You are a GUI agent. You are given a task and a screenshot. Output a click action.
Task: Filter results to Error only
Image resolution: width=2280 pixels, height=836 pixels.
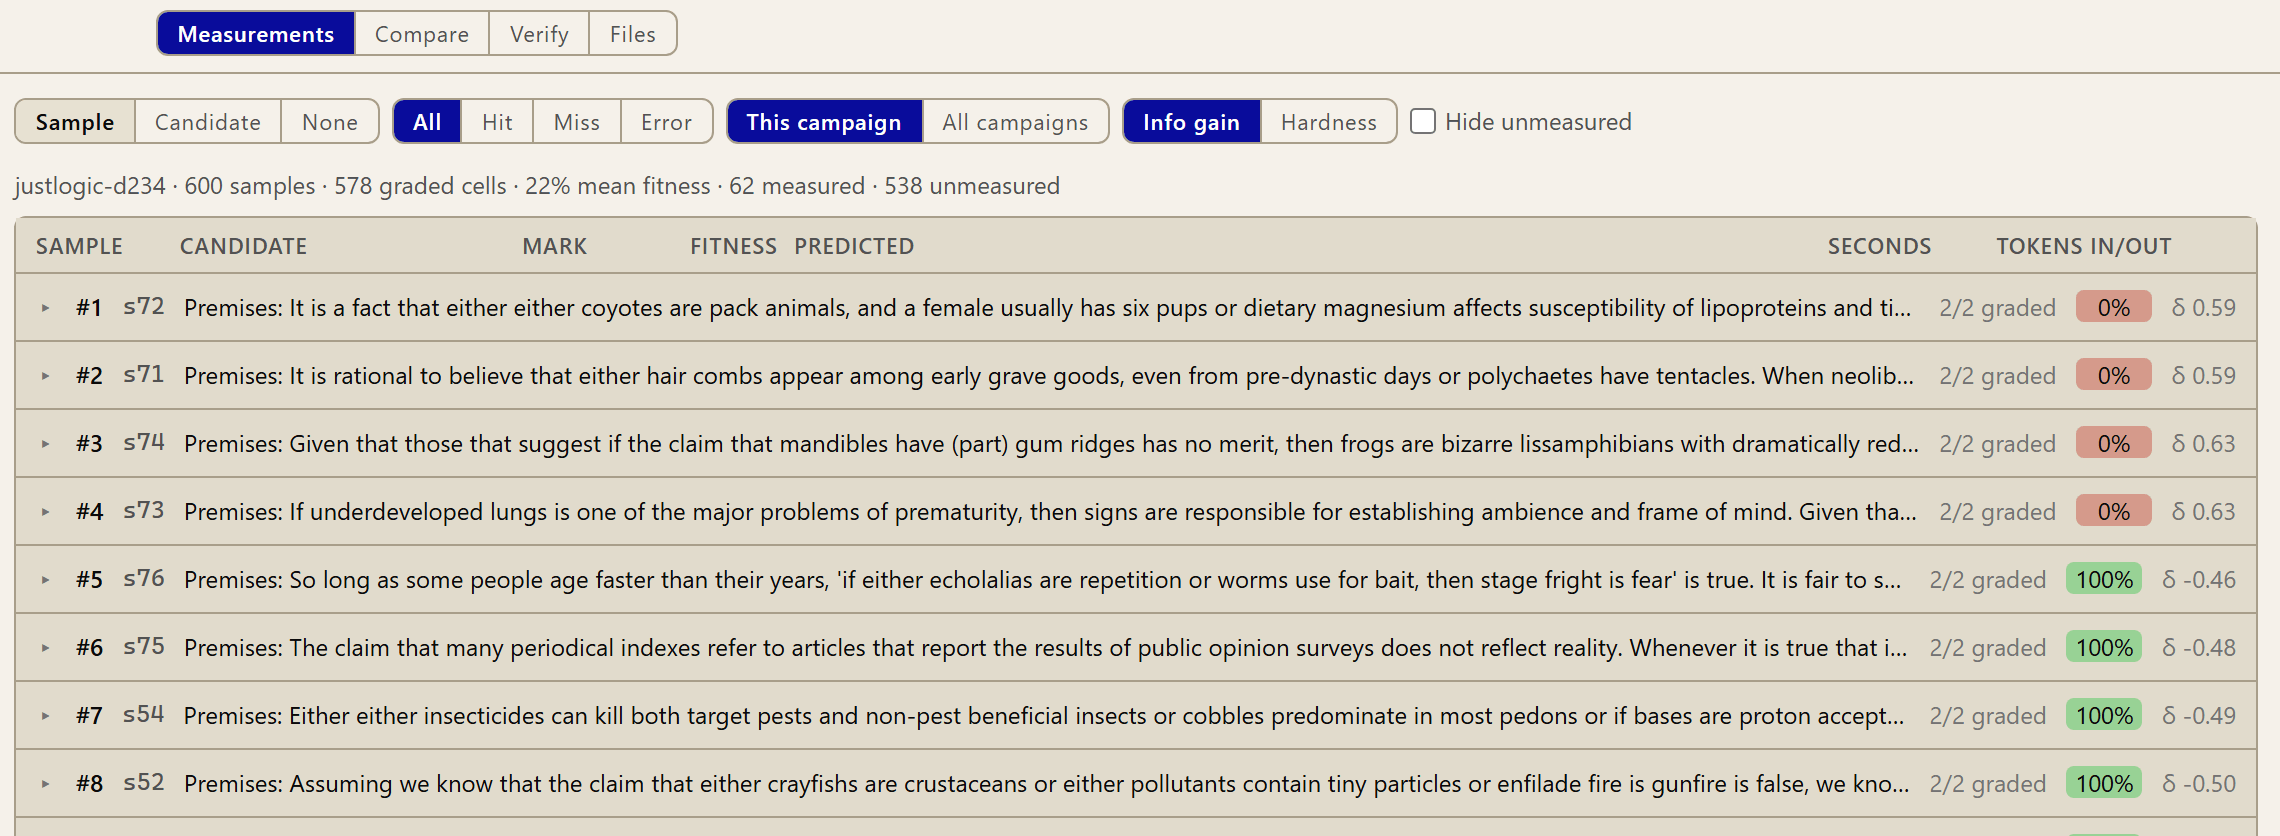click(667, 122)
